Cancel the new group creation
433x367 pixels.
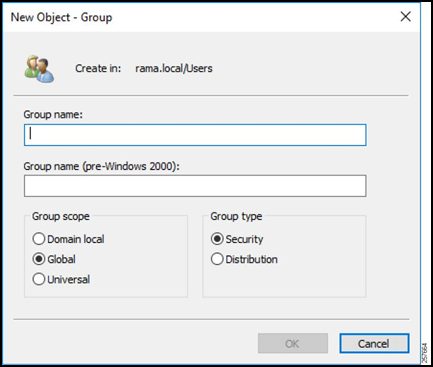point(374,343)
